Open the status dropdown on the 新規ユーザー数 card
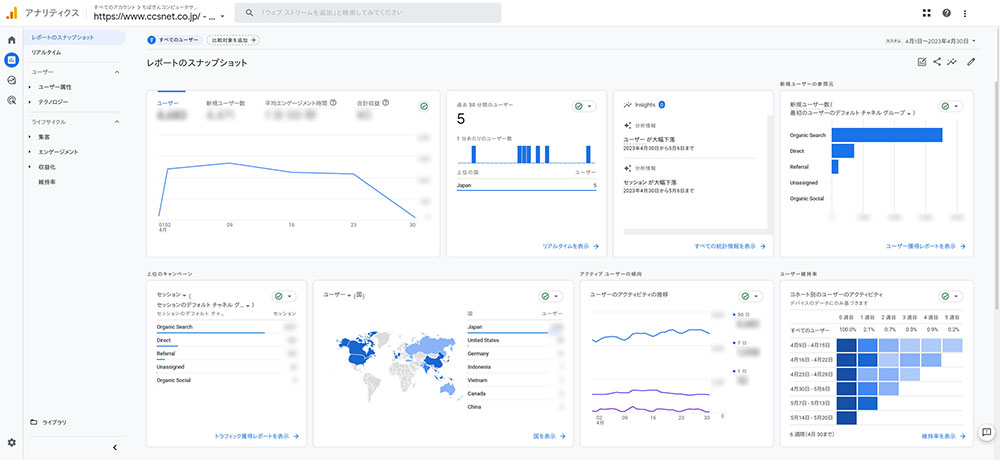The height and width of the screenshot is (460, 1000). 950,107
